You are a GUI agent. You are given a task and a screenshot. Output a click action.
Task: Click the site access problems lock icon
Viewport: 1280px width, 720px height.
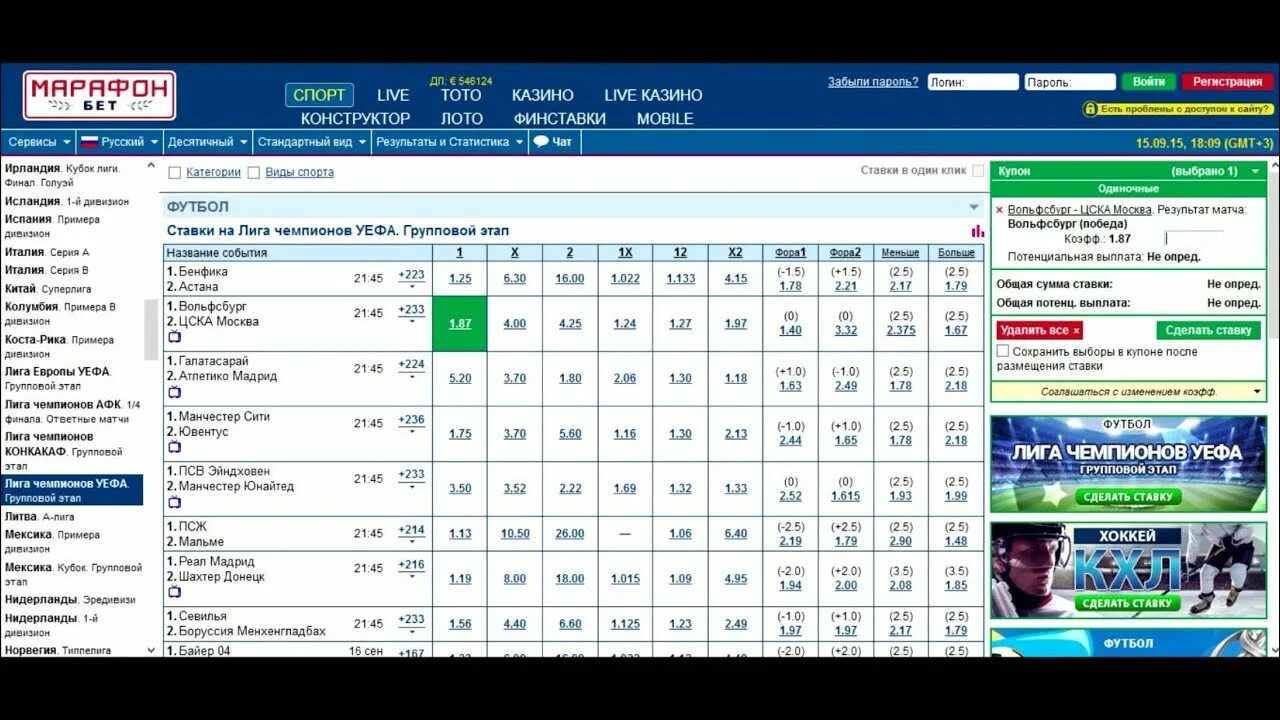1089,109
